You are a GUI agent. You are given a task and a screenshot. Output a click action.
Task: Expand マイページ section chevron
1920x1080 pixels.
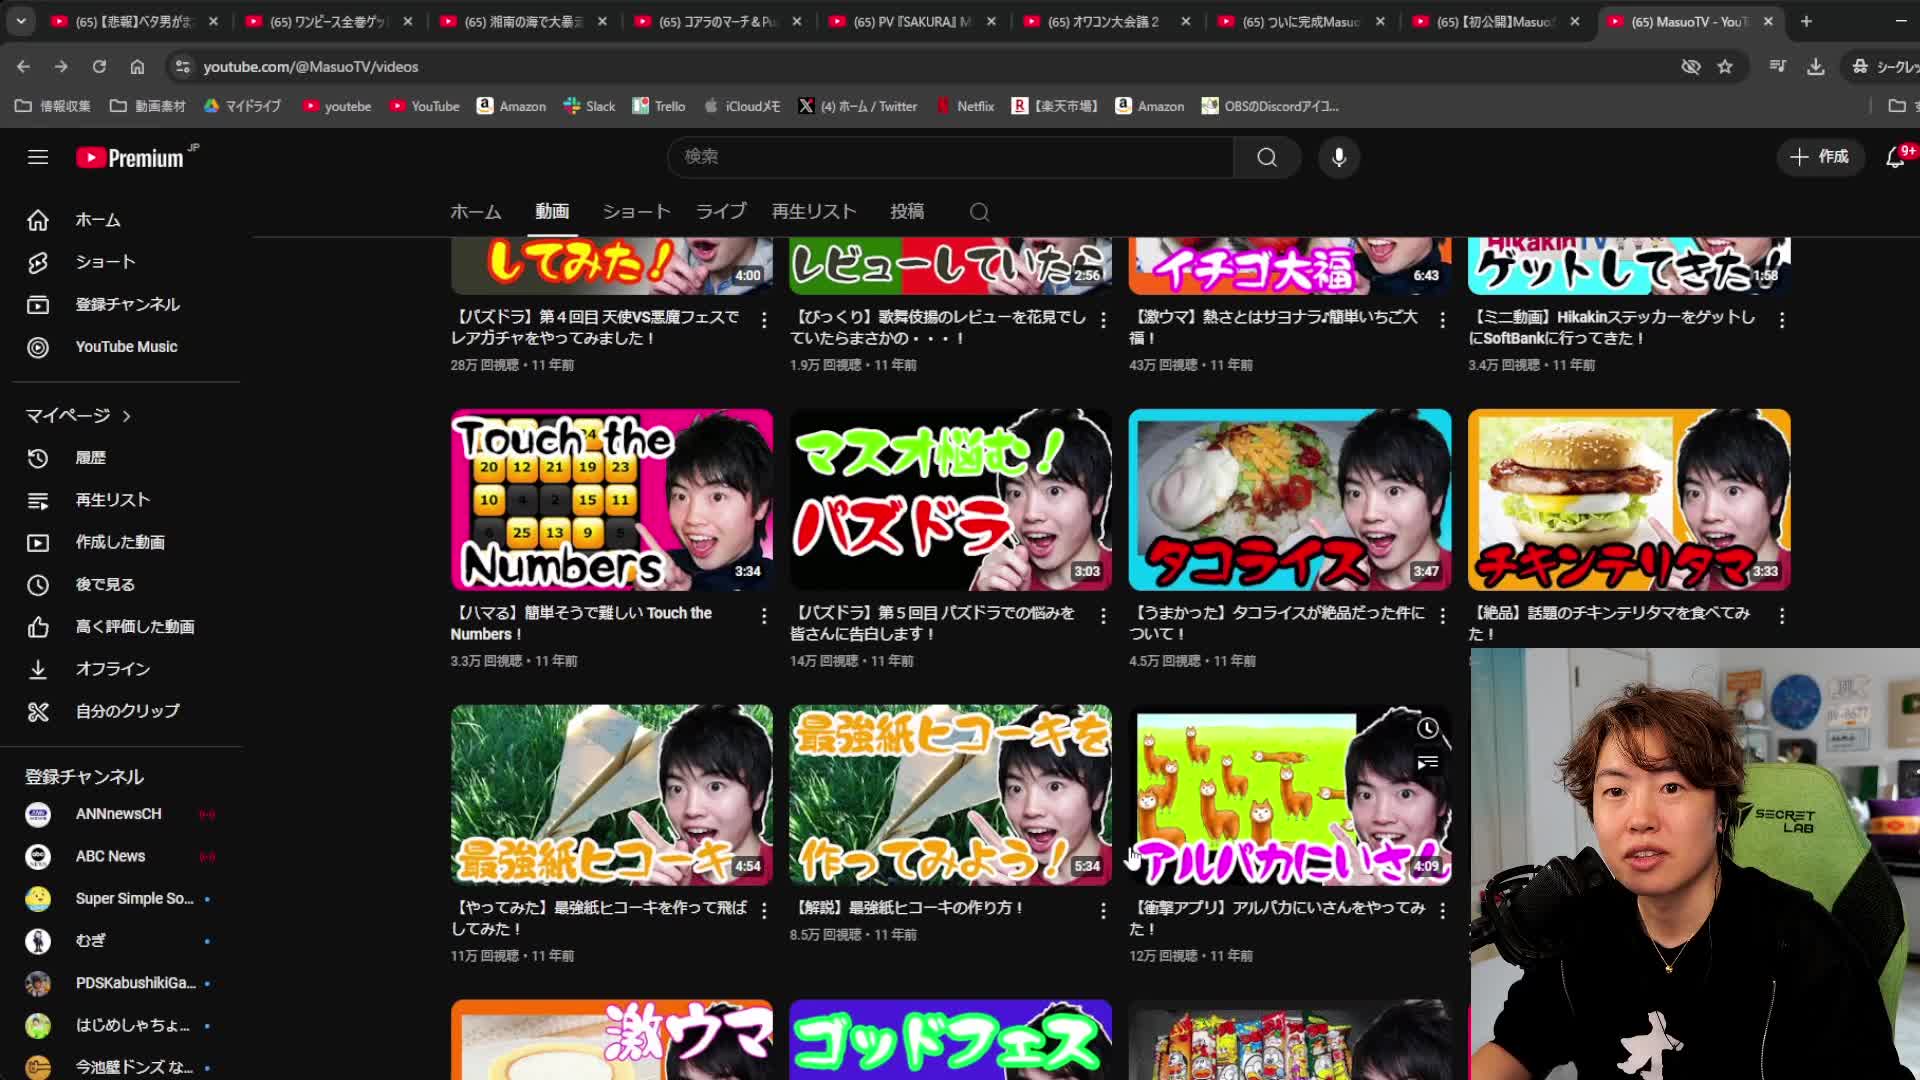126,416
